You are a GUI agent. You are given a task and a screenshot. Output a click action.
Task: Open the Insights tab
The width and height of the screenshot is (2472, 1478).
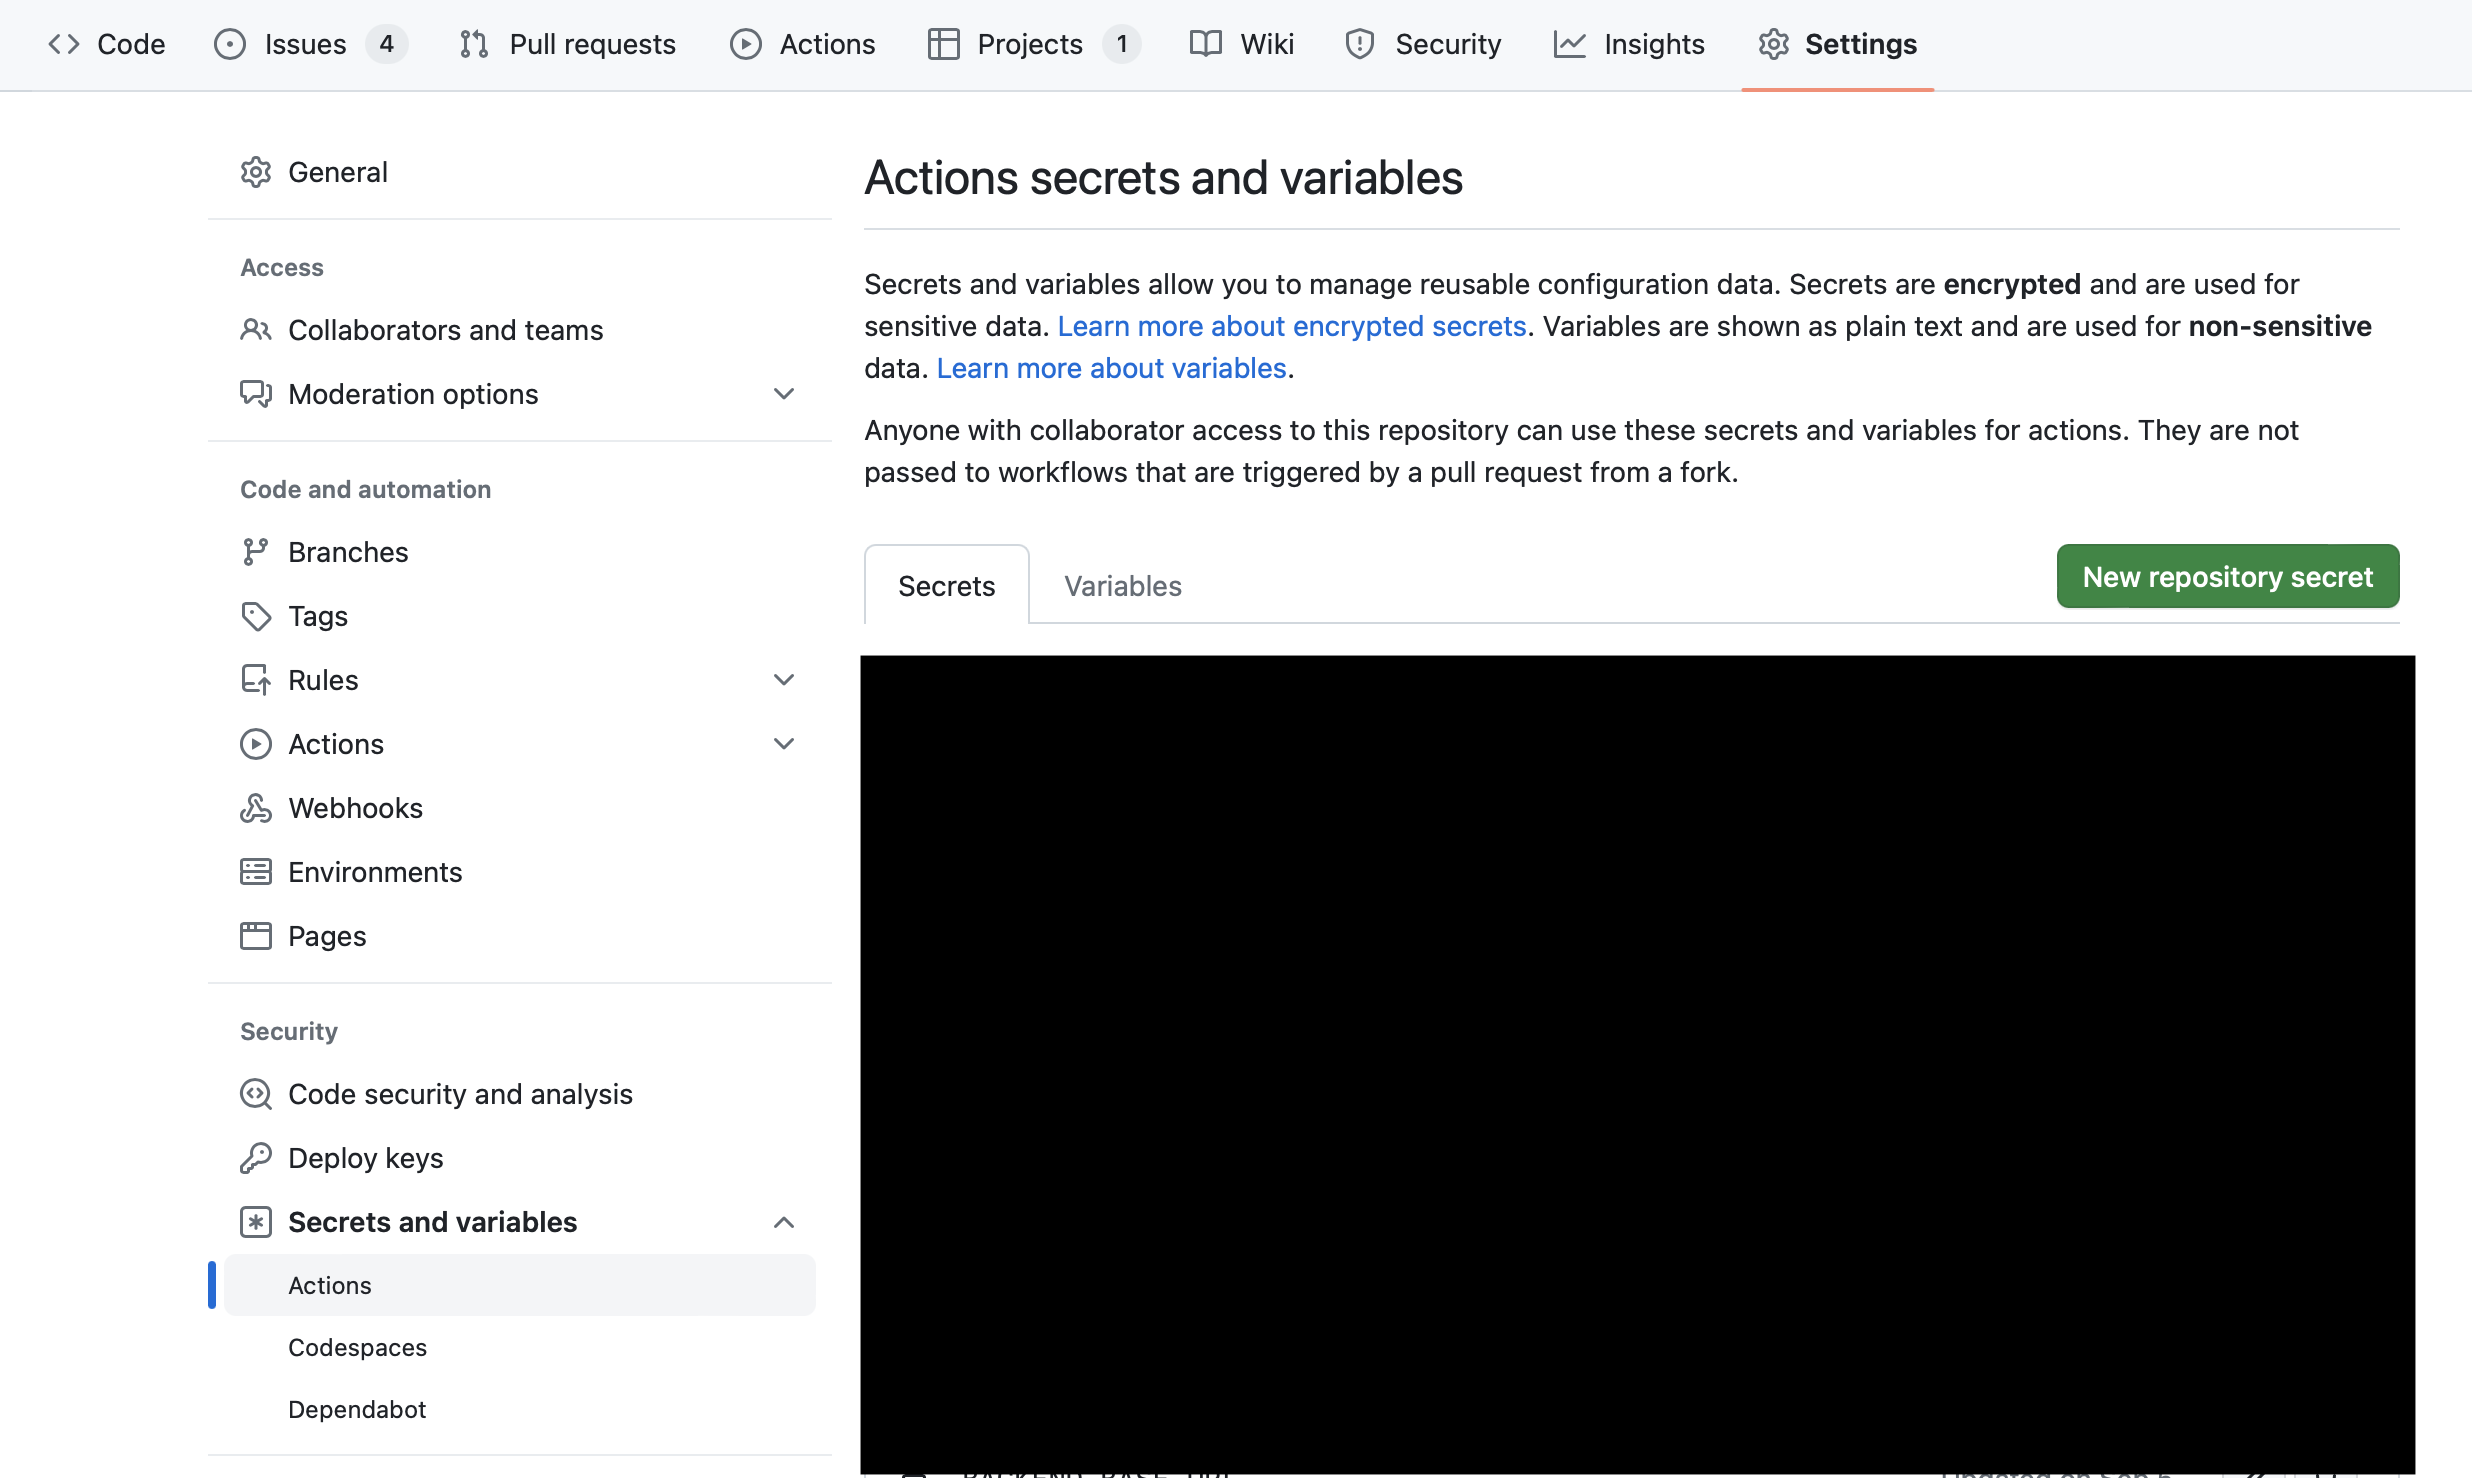[1629, 44]
